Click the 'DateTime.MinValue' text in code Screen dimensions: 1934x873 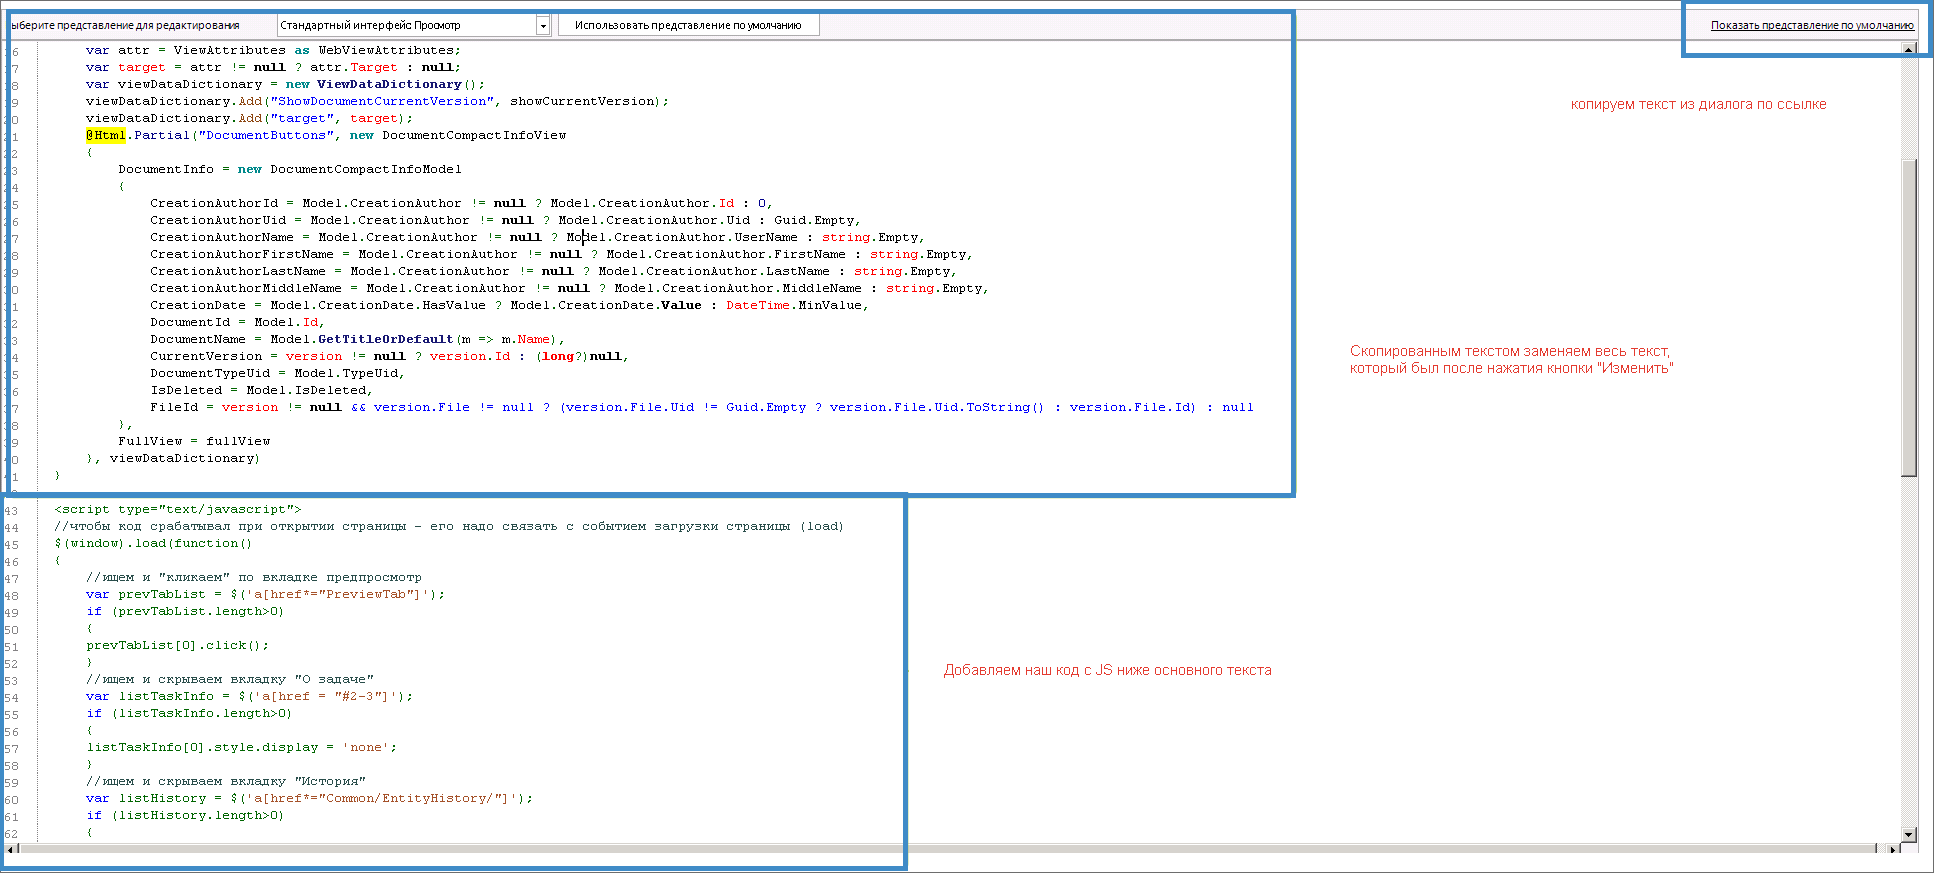pos(794,305)
